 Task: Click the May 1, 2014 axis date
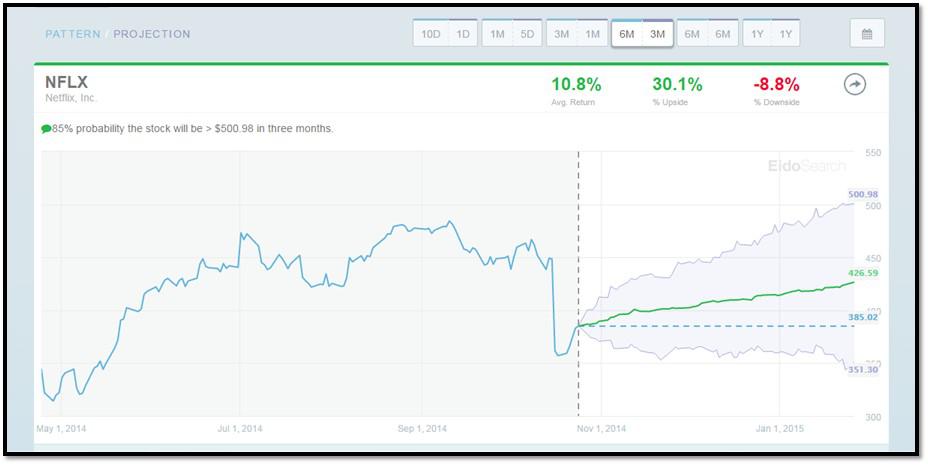click(x=61, y=428)
